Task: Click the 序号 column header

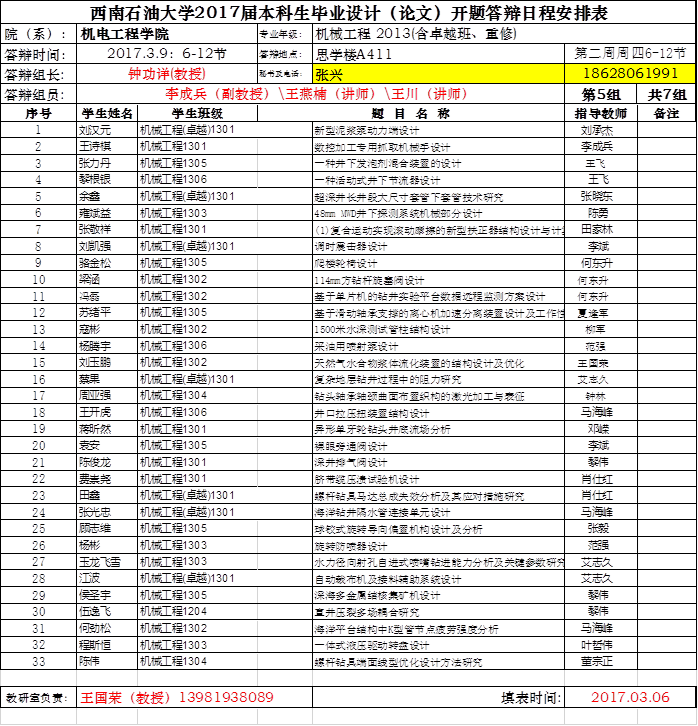Action: coord(38,113)
